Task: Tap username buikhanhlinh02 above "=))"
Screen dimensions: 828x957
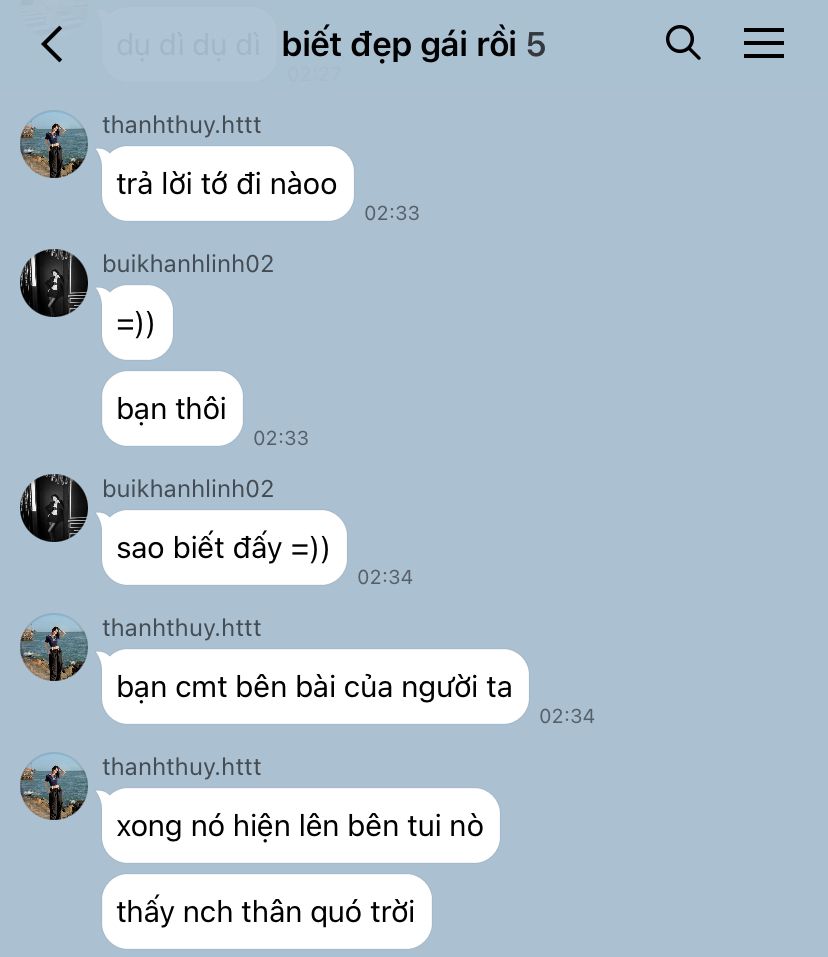Action: pyautogui.click(x=188, y=264)
